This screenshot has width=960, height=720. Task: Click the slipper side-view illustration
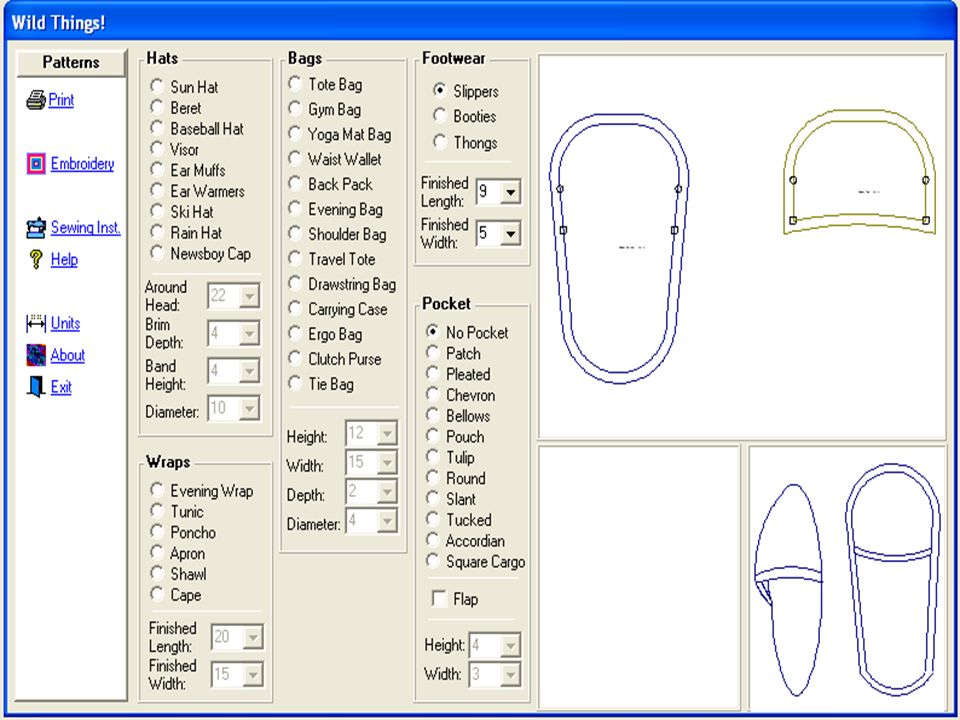(x=789, y=590)
